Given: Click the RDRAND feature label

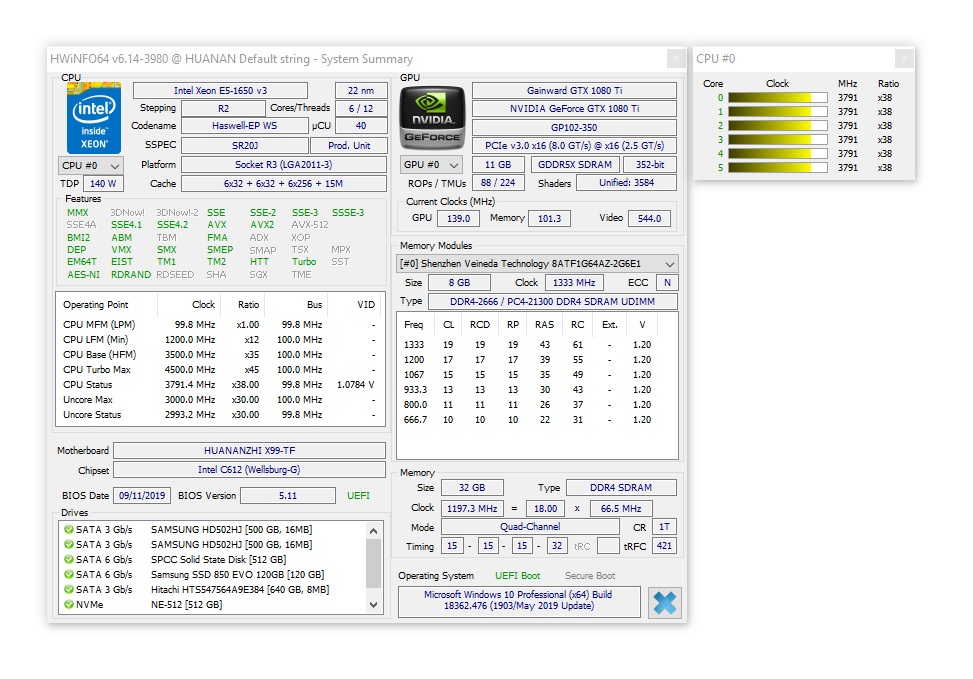Looking at the screenshot, I should (x=131, y=274).
